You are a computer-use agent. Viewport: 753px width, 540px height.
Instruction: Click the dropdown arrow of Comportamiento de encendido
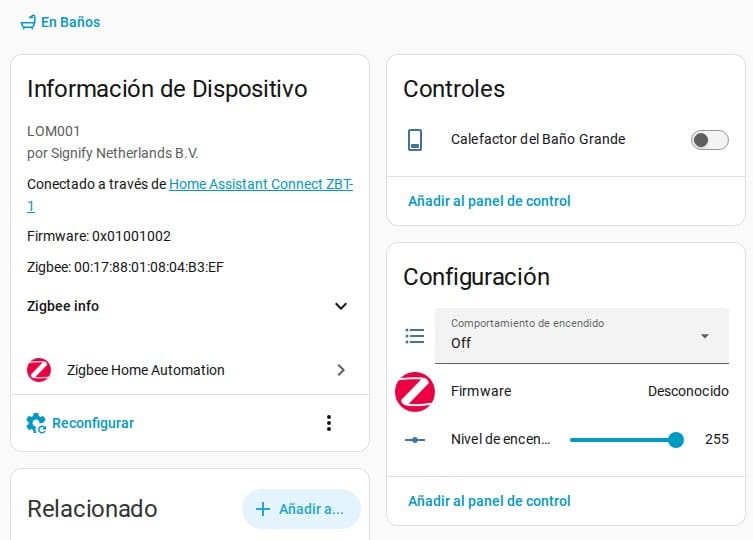[704, 336]
